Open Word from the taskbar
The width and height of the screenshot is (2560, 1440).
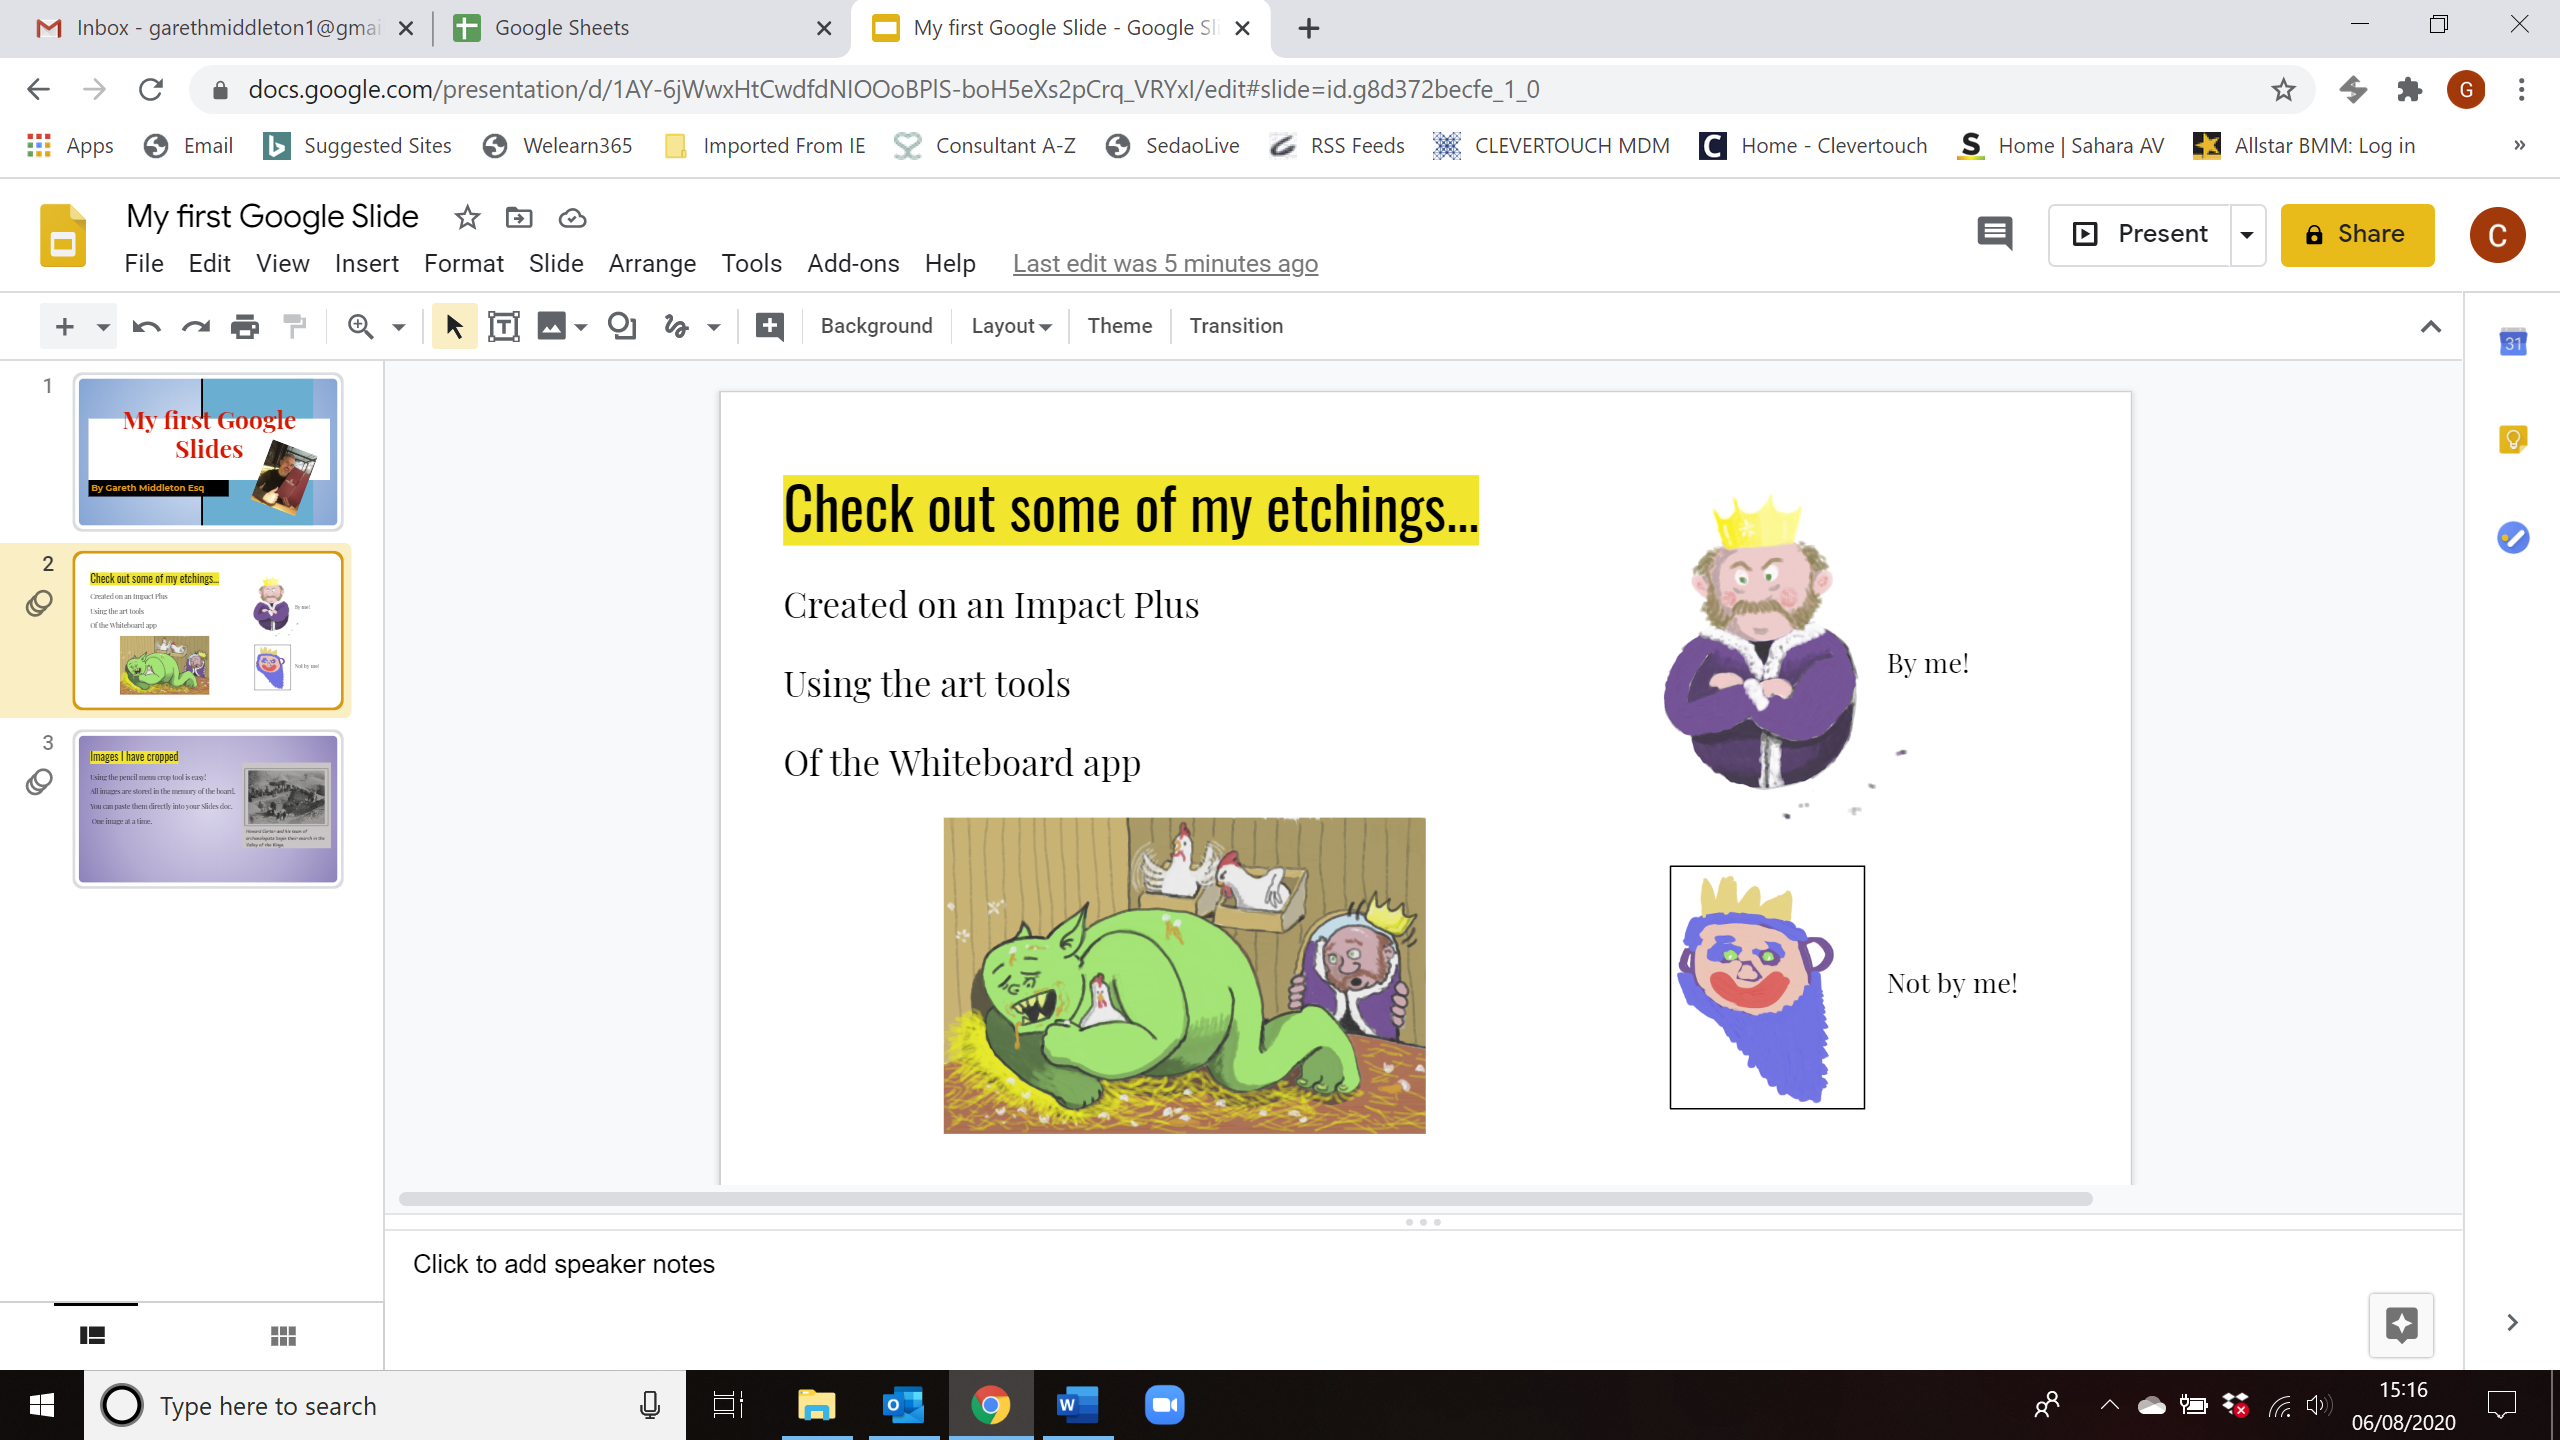coord(1078,1405)
